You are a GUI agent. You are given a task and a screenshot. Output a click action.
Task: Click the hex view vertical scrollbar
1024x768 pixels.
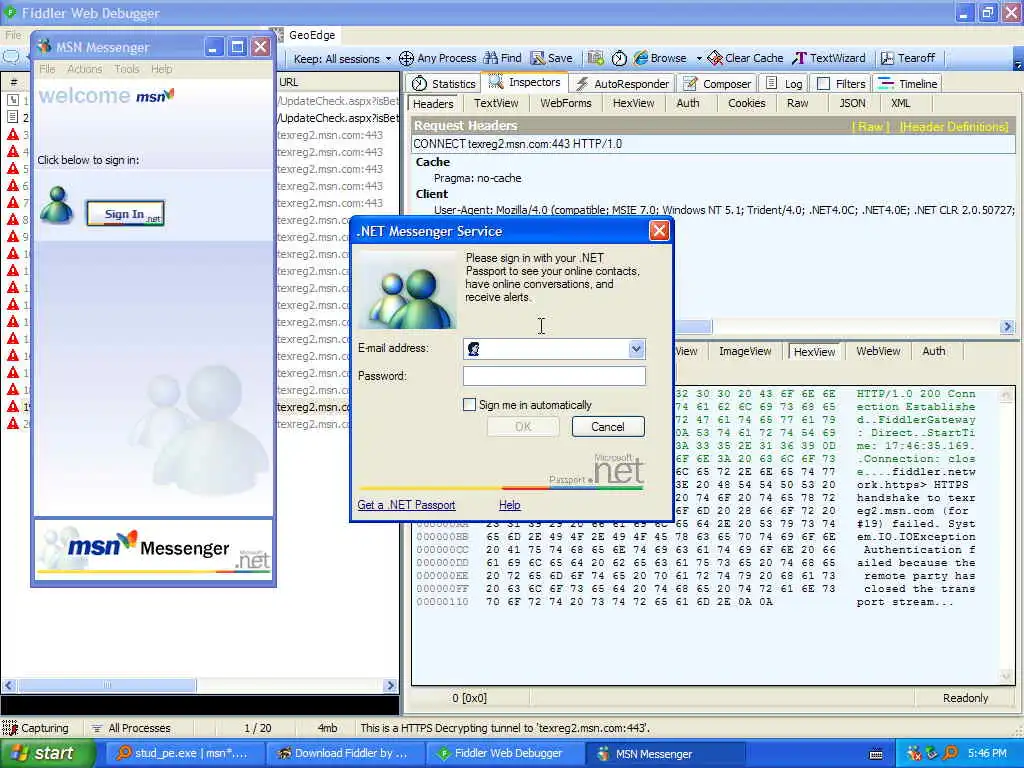(x=1007, y=536)
